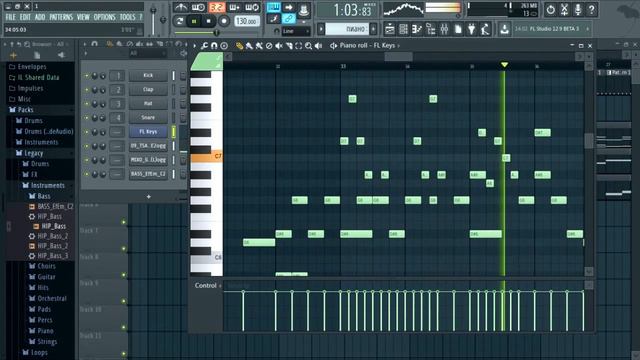Open the ADD menu
Viewport: 640px width, 360px height.
point(40,17)
